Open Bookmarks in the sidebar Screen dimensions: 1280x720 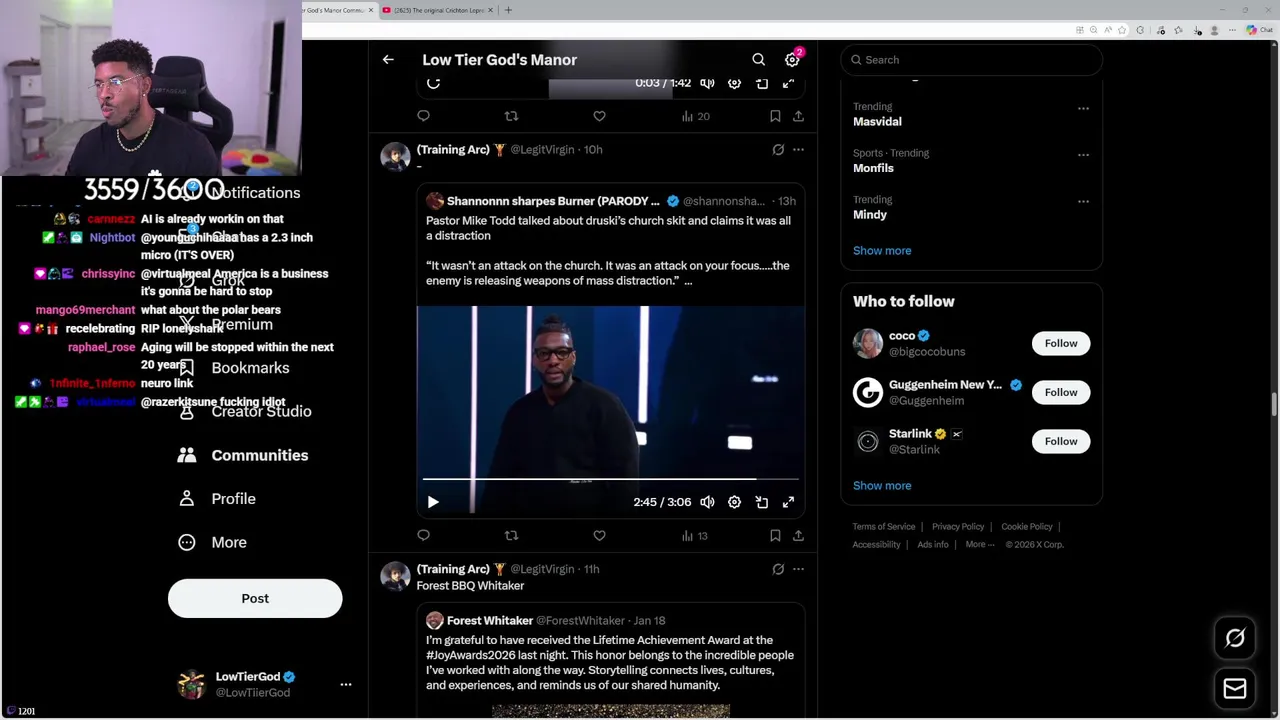[250, 368]
